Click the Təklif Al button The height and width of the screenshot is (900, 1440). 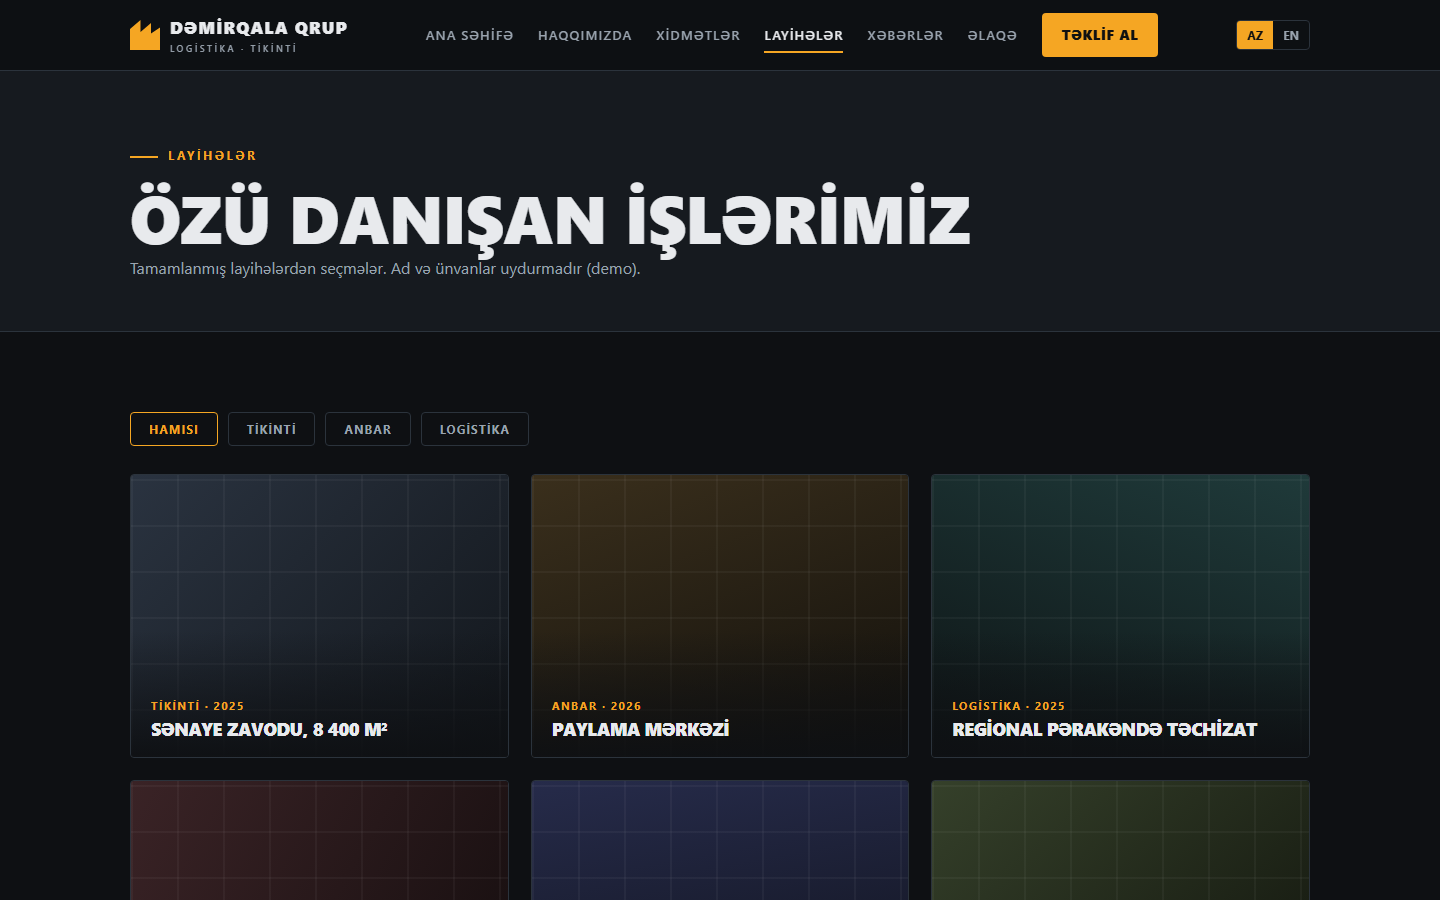pyautogui.click(x=1100, y=35)
